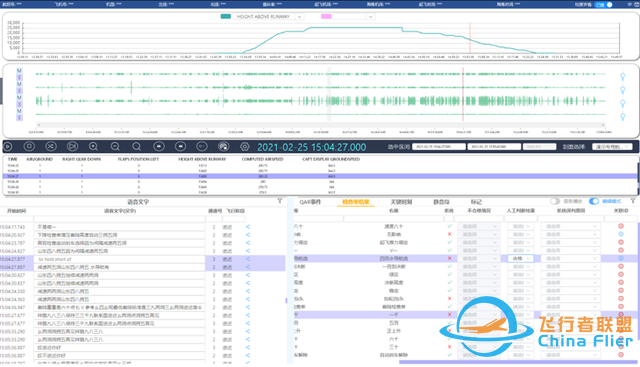
Task: Click the gauge dashboard icon in toolbar
Action: pyautogui.click(x=223, y=146)
